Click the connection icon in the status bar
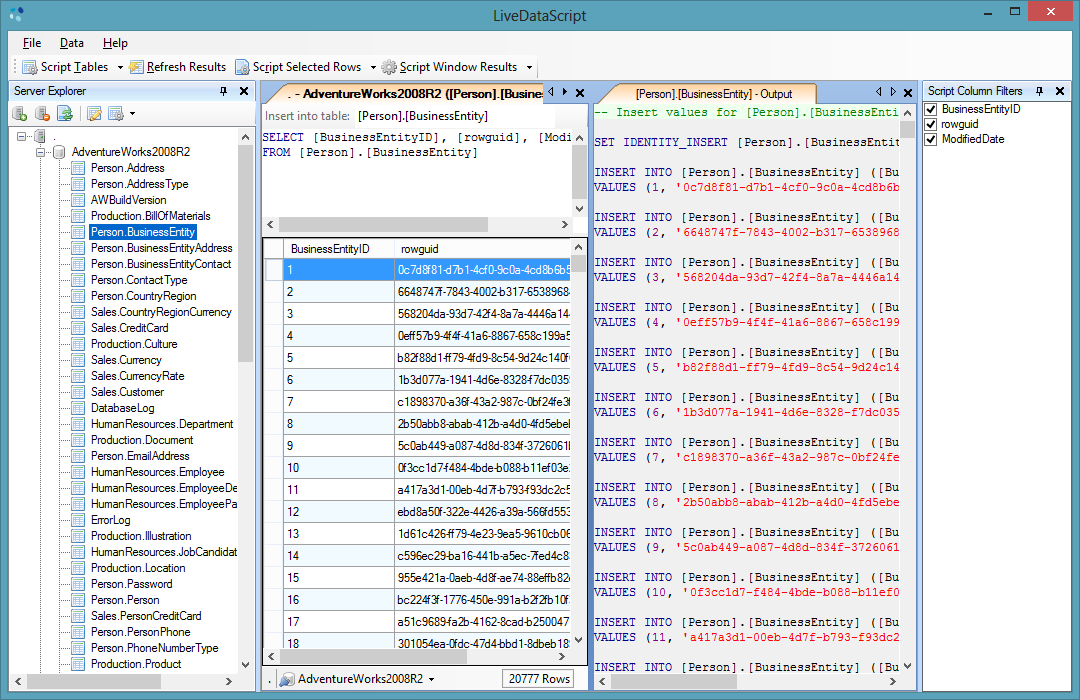 [287, 679]
